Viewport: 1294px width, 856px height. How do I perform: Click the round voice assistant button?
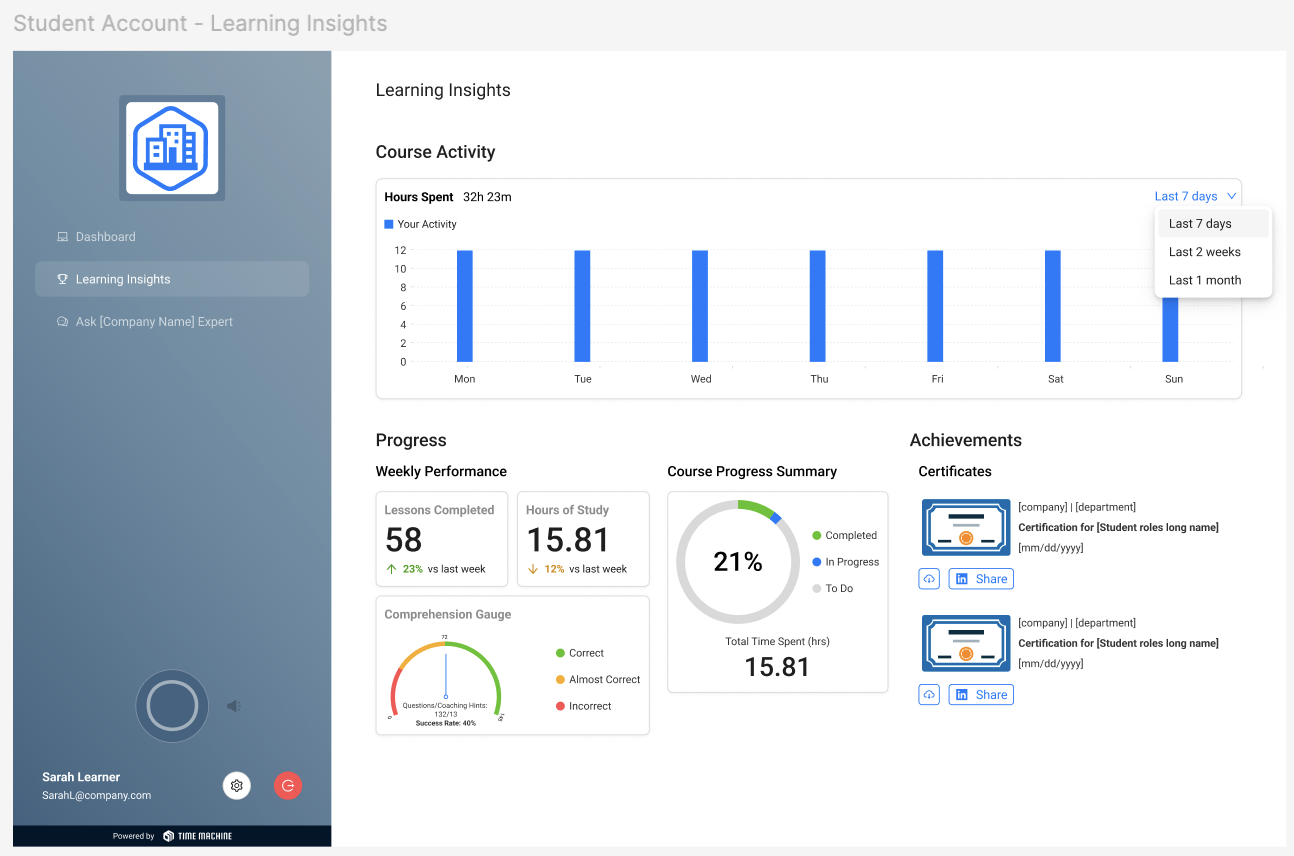[x=172, y=706]
